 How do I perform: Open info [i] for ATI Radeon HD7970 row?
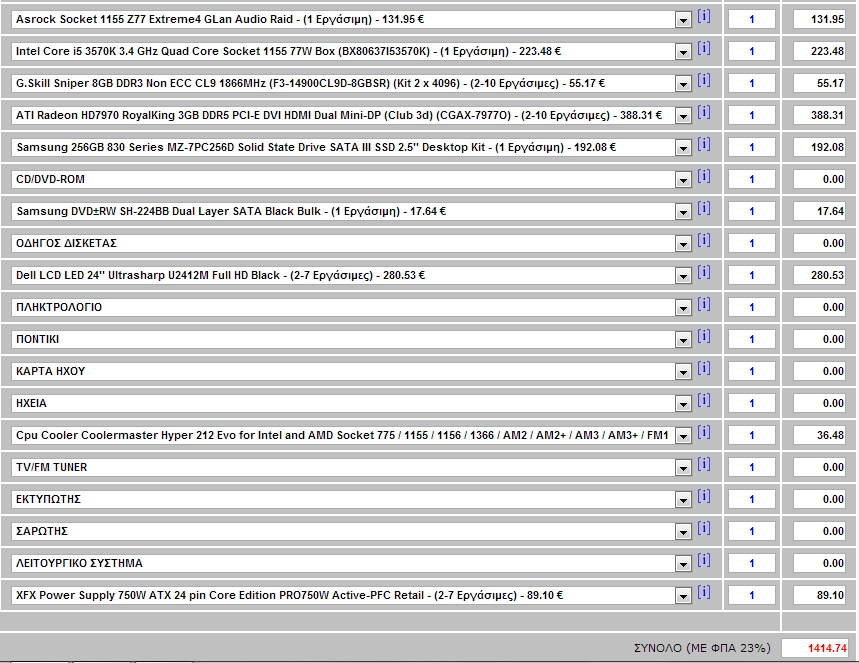704,112
